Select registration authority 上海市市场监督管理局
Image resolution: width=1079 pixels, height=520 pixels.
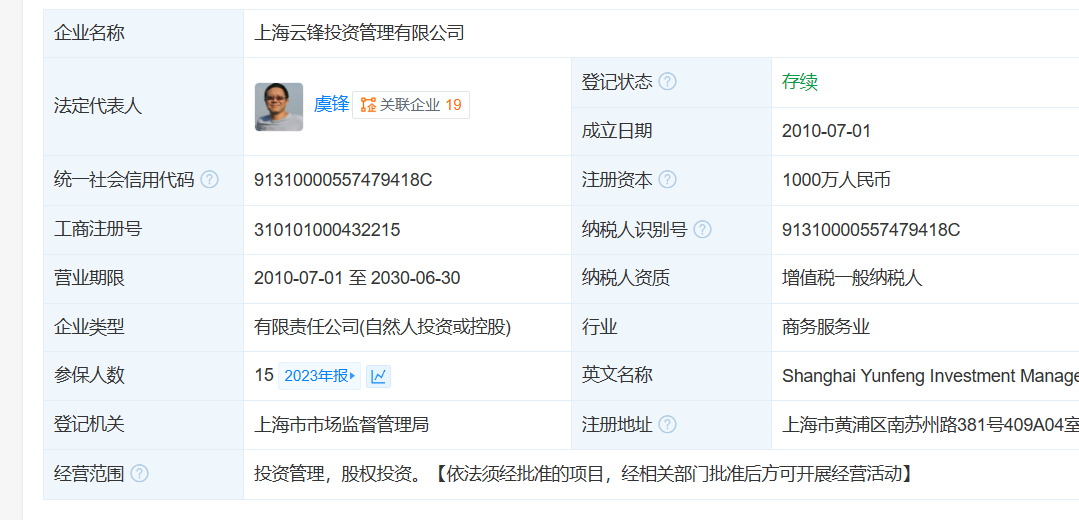[x=341, y=424]
